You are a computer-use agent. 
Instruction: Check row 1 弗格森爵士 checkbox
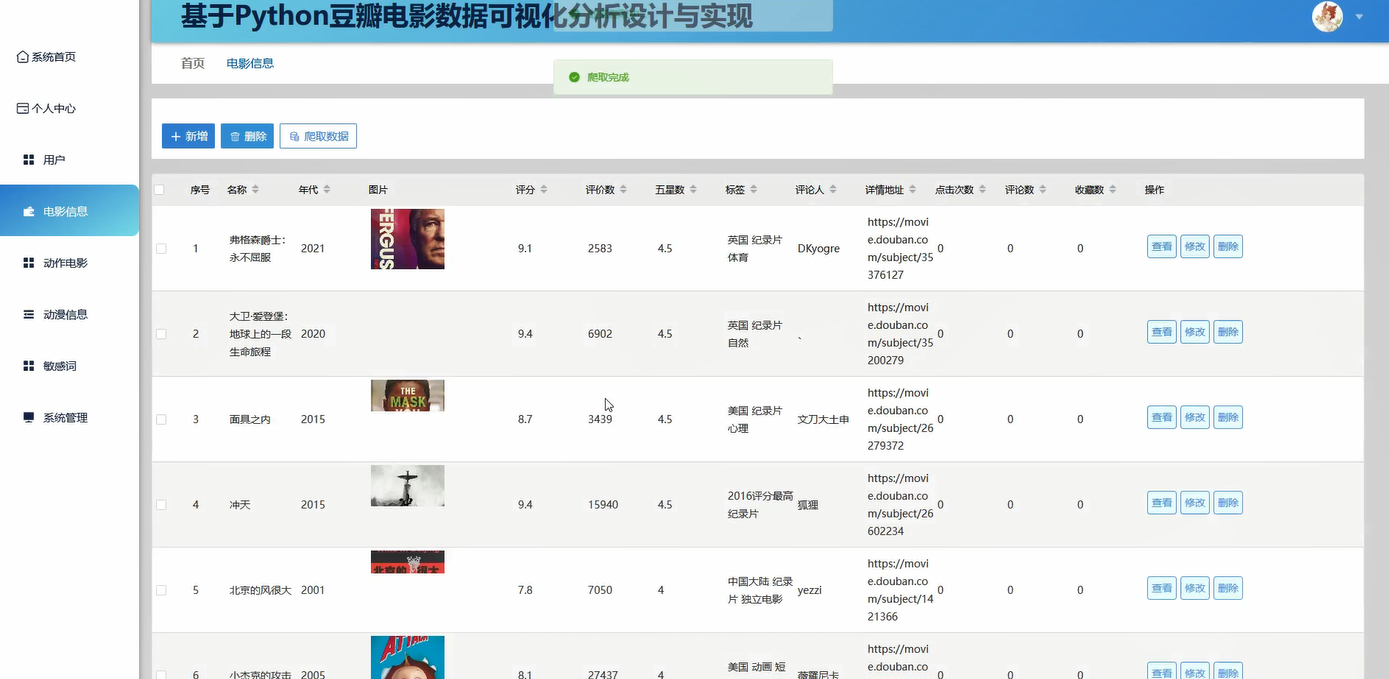pos(161,248)
